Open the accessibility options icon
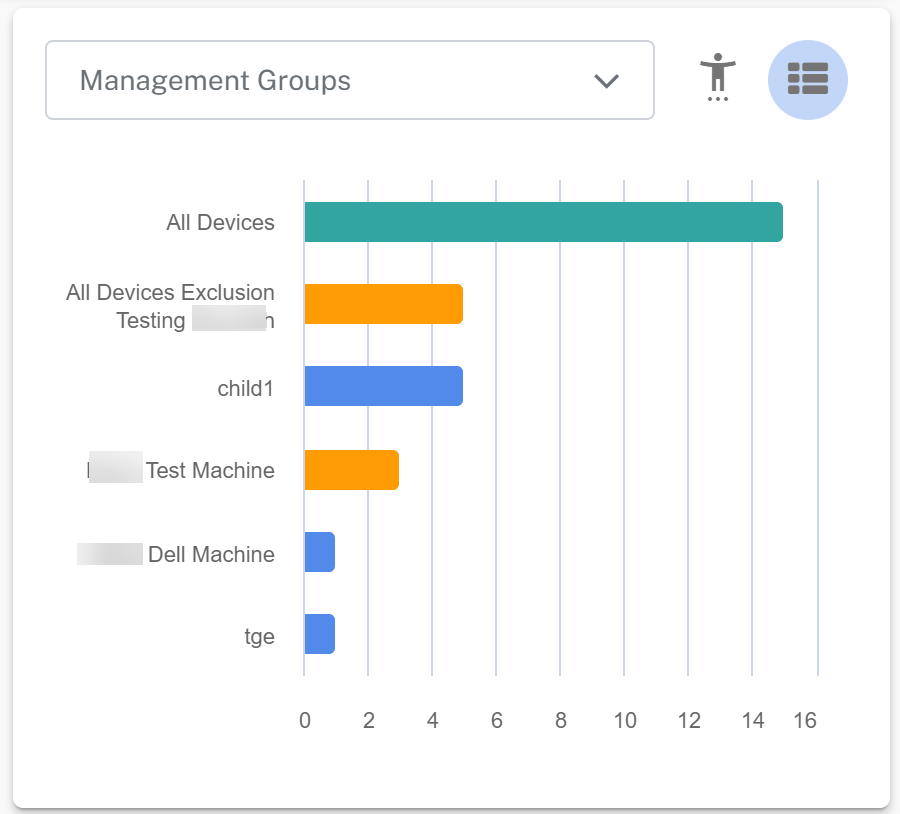900x814 pixels. [716, 78]
